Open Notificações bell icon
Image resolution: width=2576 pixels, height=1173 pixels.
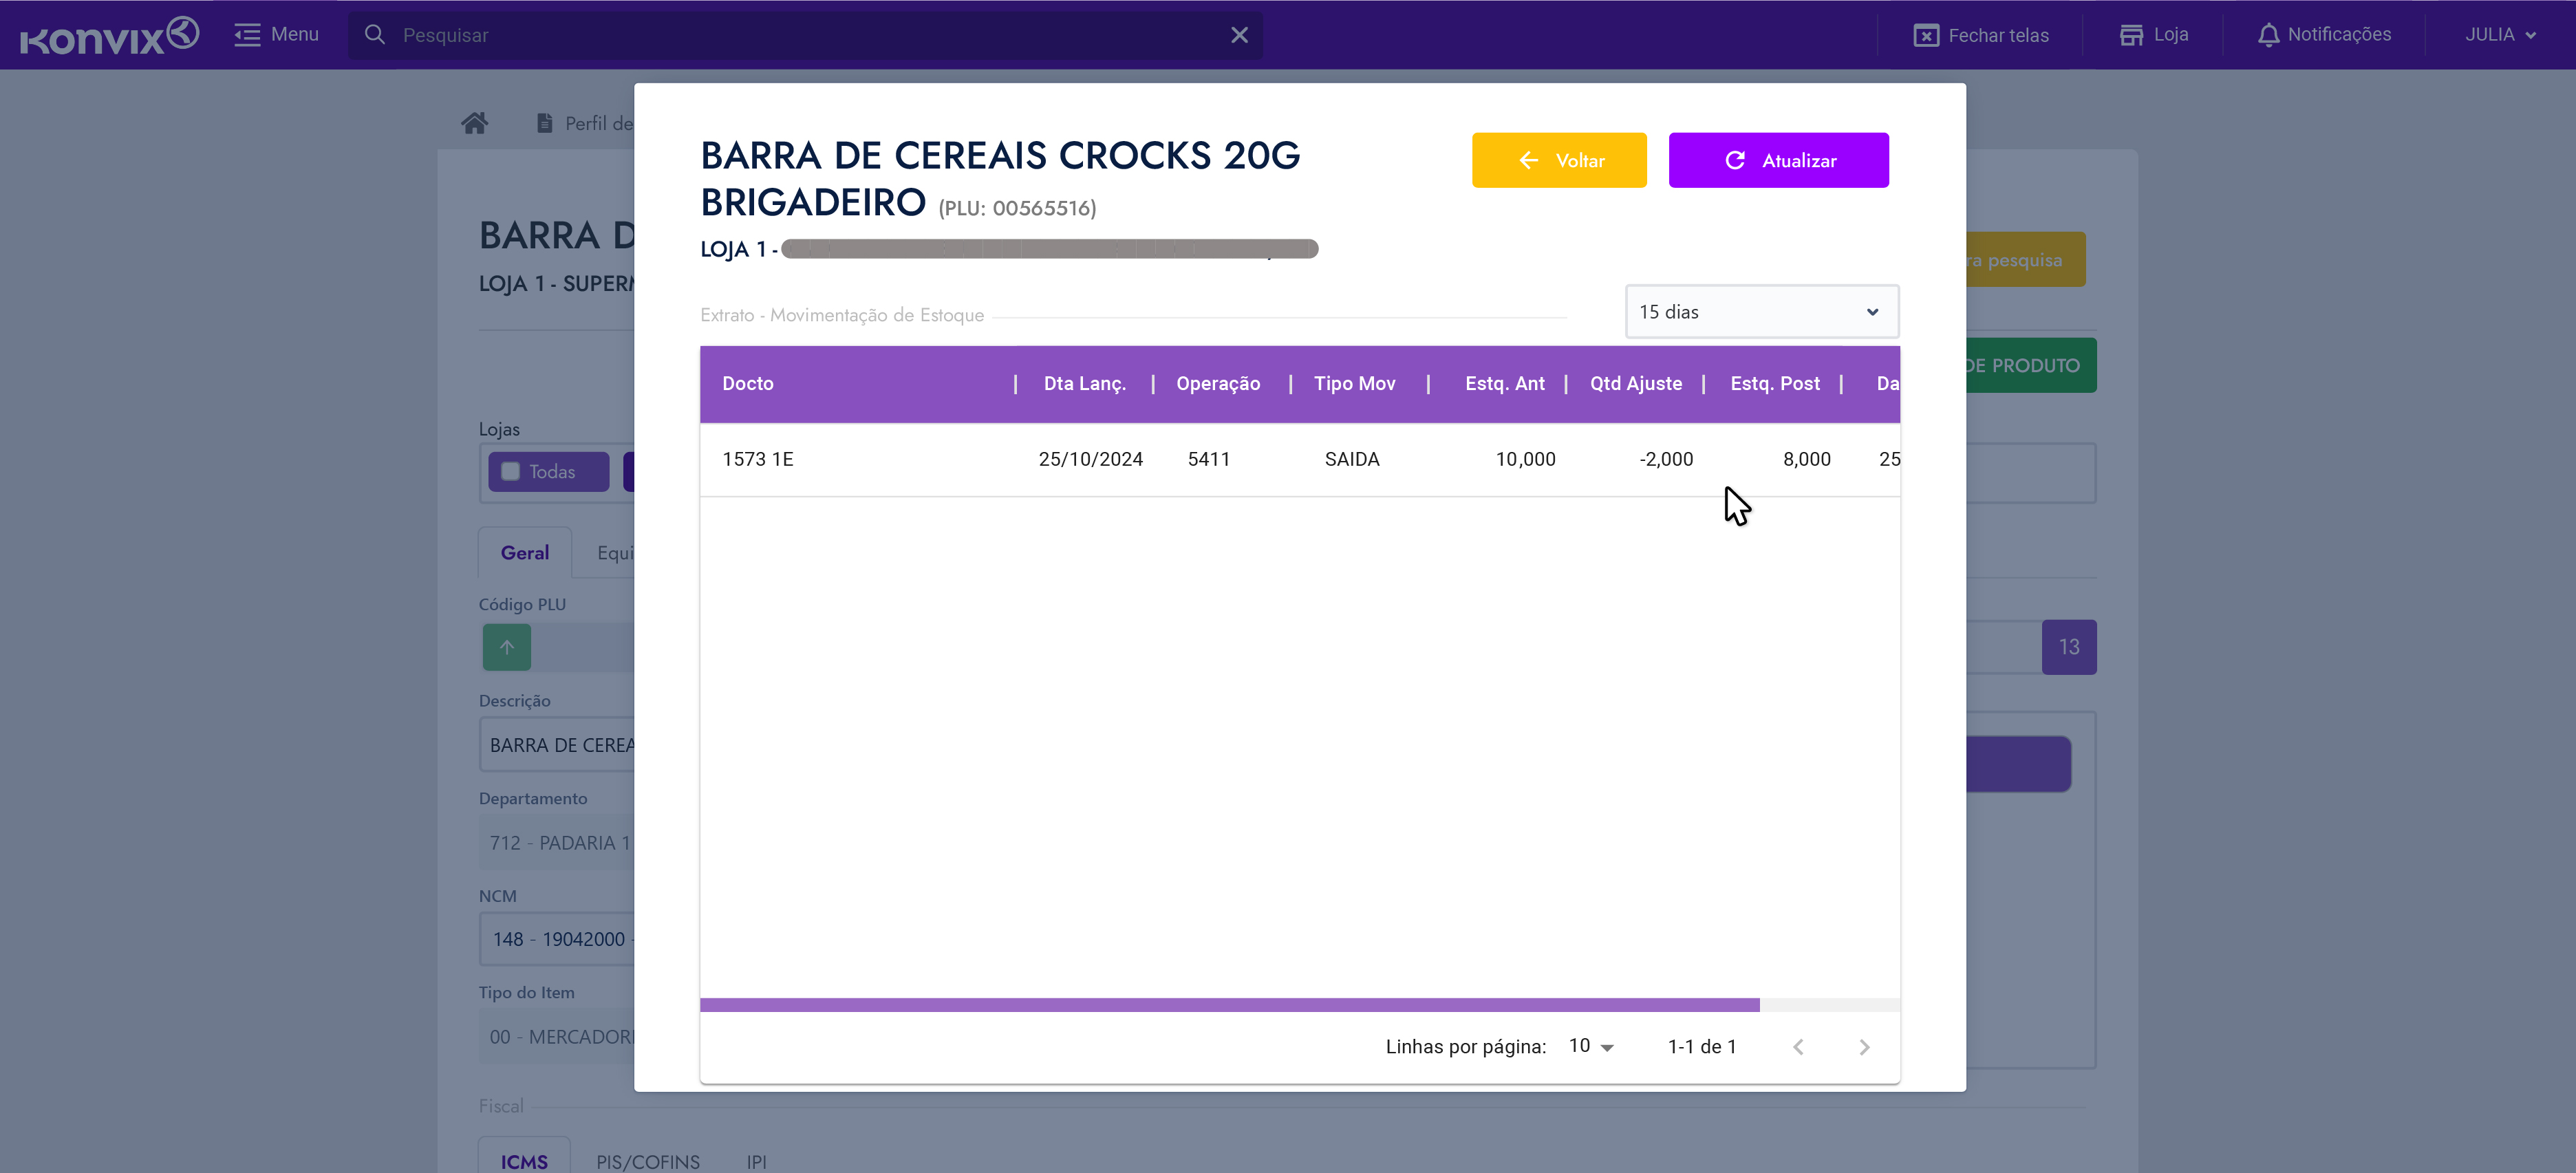pyautogui.click(x=2268, y=35)
